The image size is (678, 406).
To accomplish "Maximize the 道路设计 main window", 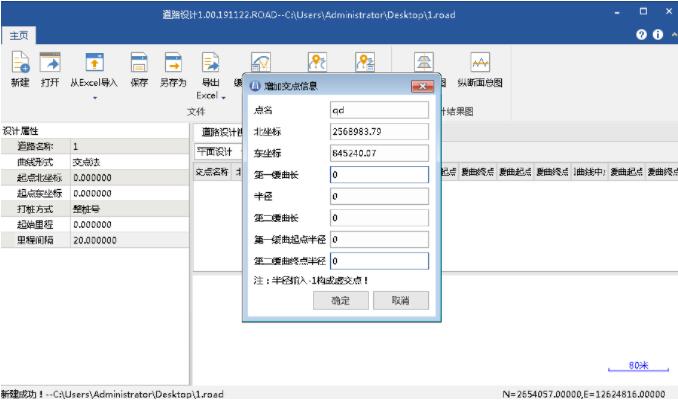I will coord(643,12).
